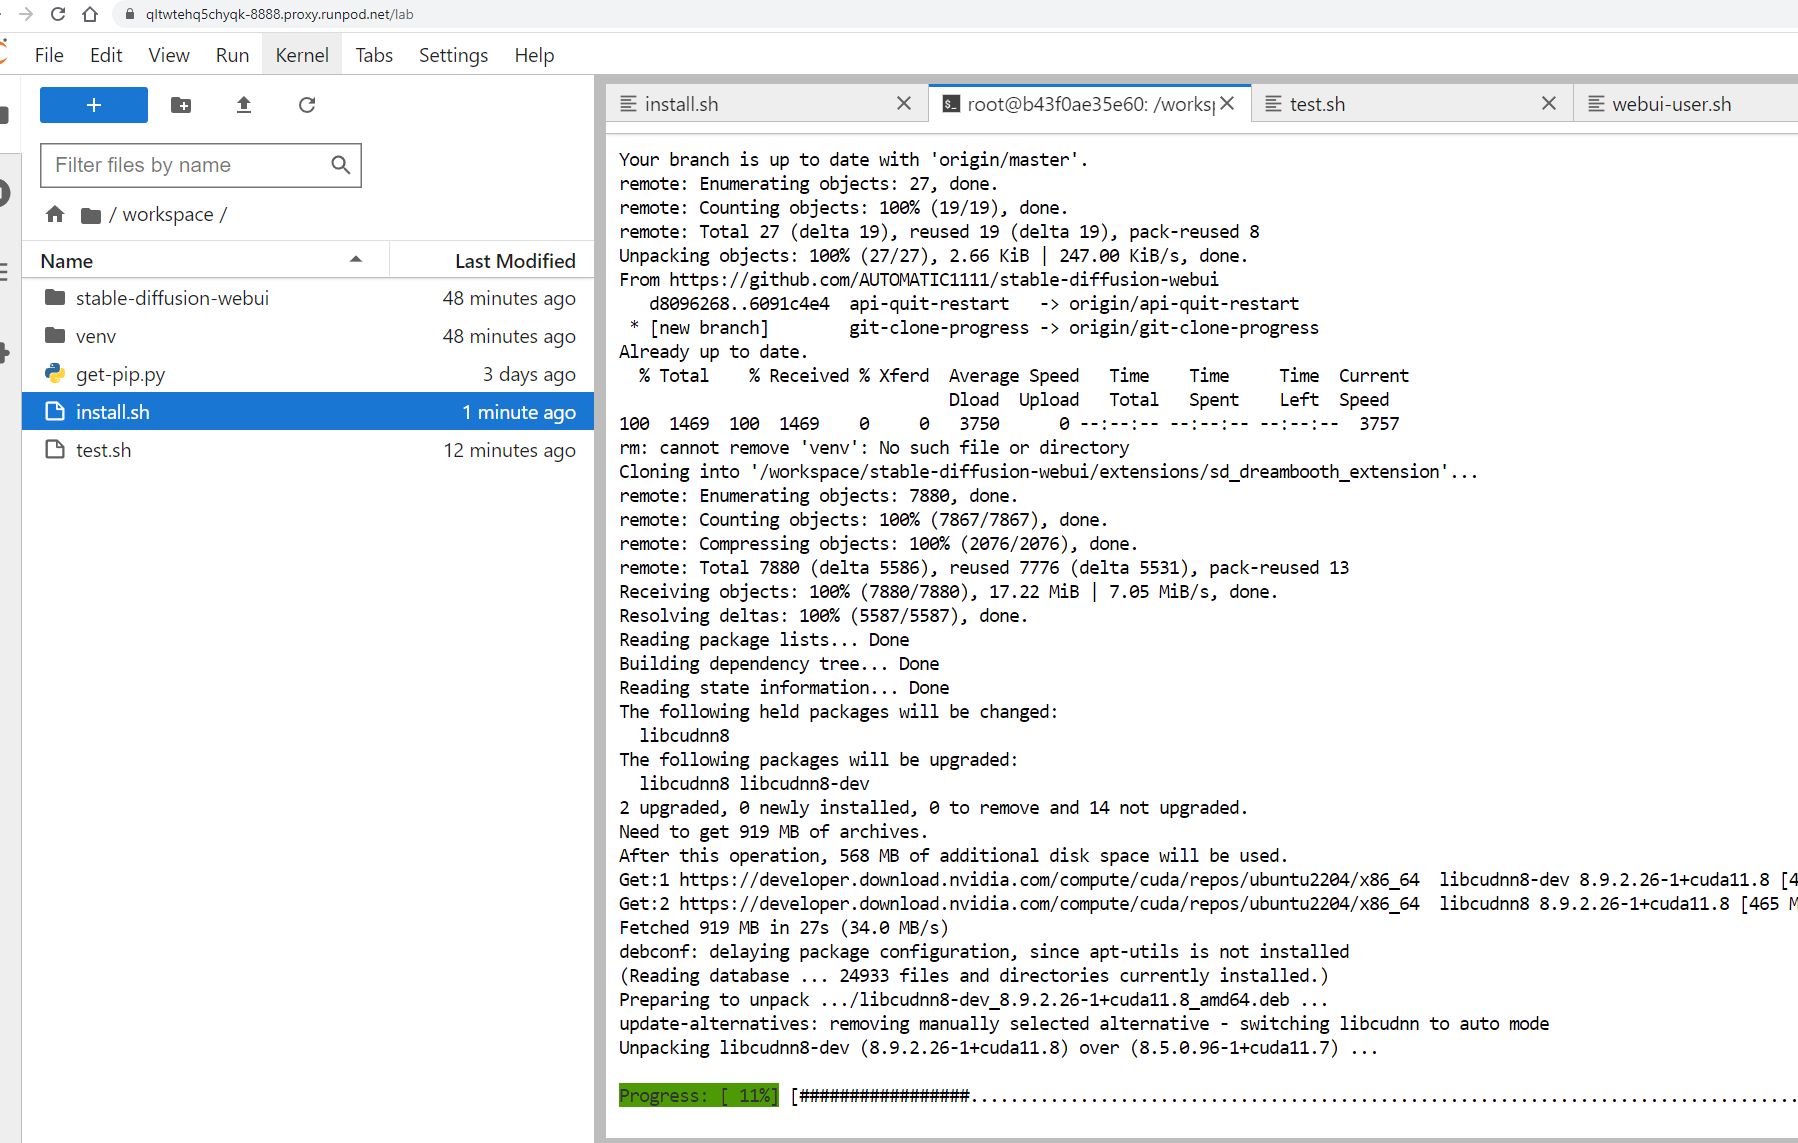
Task: Open a new launcher with the blue plus button
Action: click(93, 105)
